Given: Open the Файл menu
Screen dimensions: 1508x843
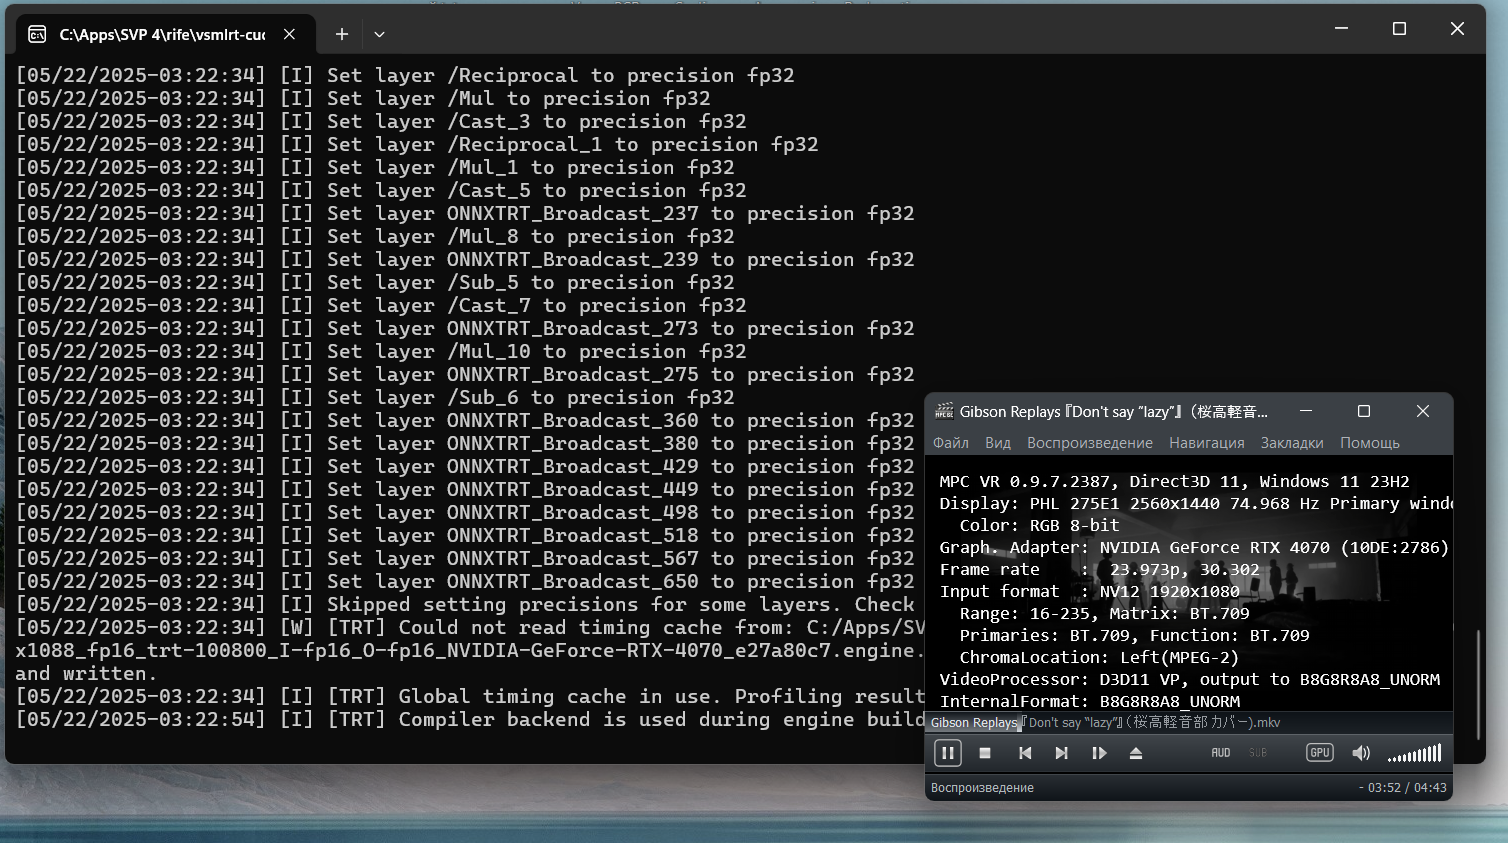Looking at the screenshot, I should (950, 443).
